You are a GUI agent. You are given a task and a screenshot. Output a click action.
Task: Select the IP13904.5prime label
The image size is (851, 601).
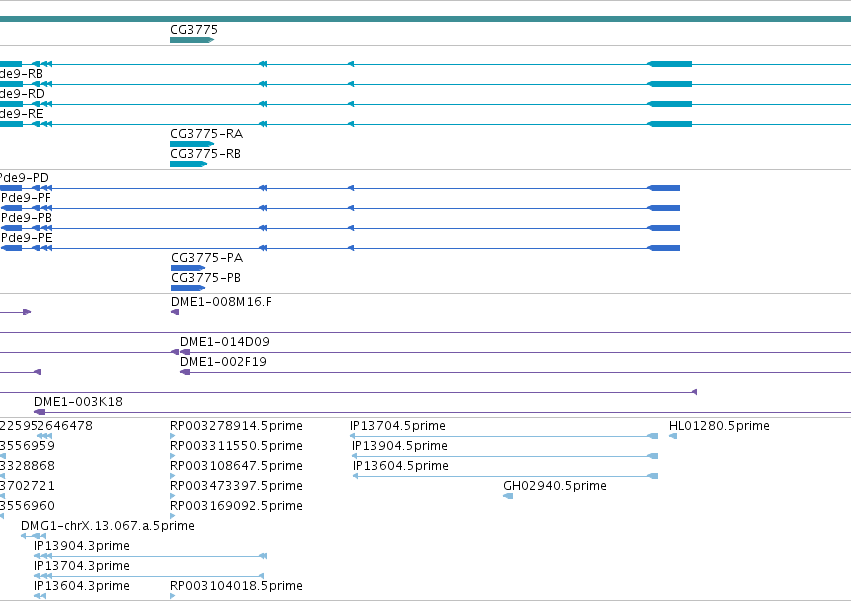400,446
